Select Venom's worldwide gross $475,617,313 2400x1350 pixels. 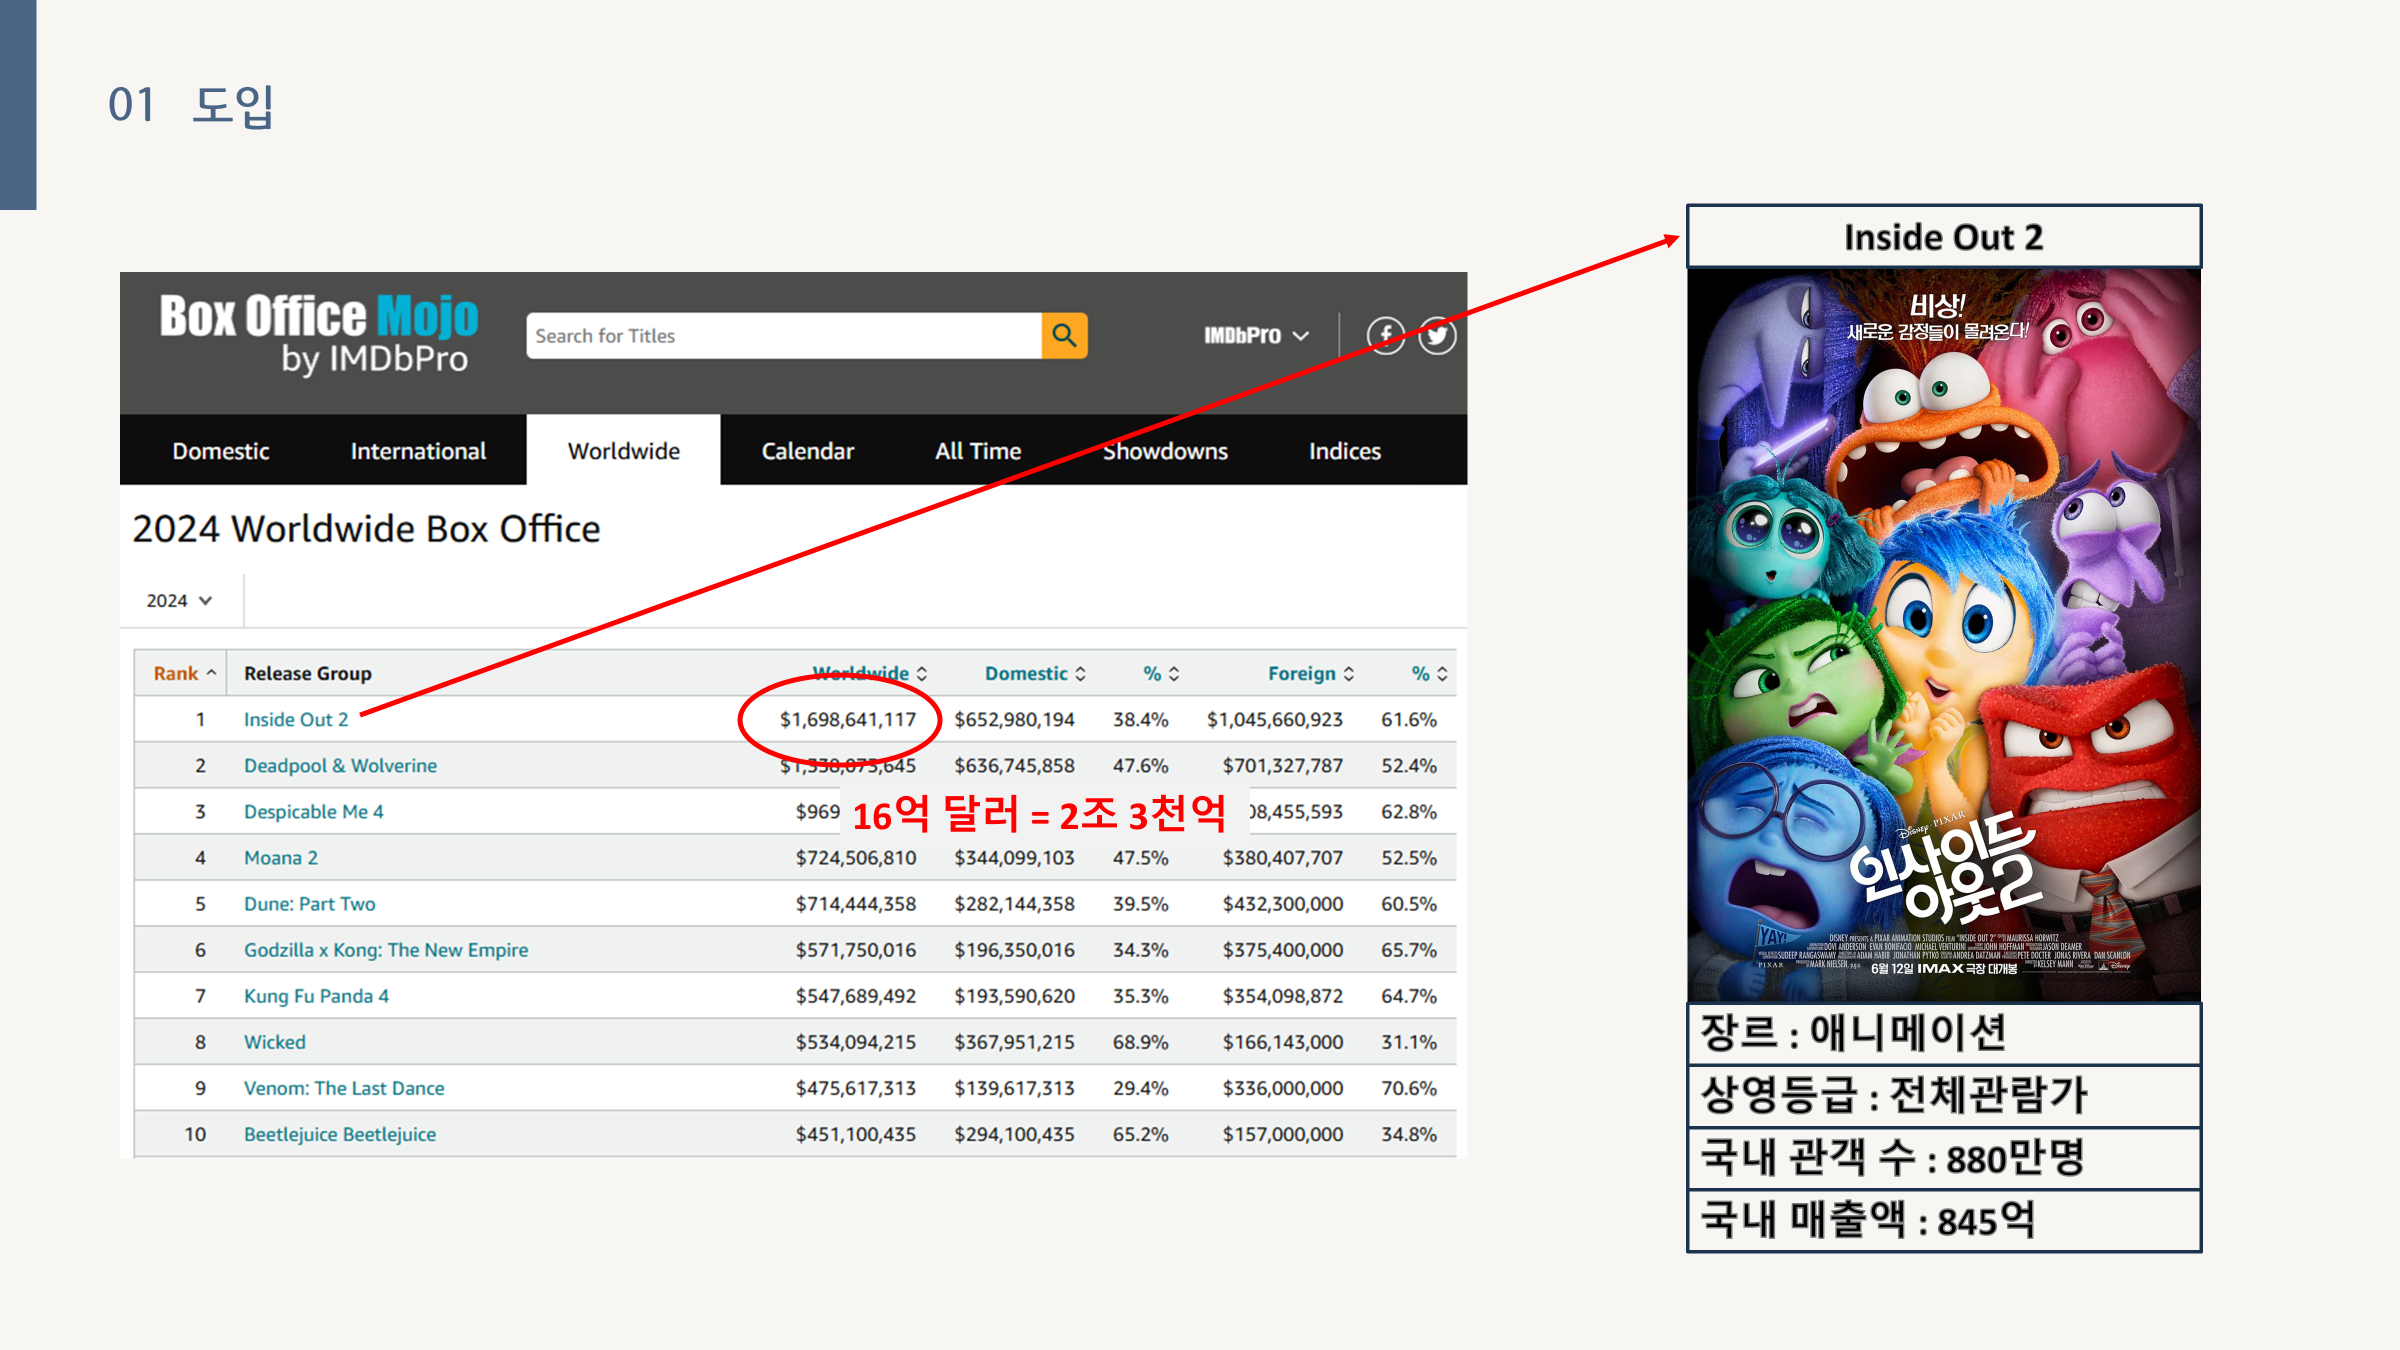(855, 1087)
